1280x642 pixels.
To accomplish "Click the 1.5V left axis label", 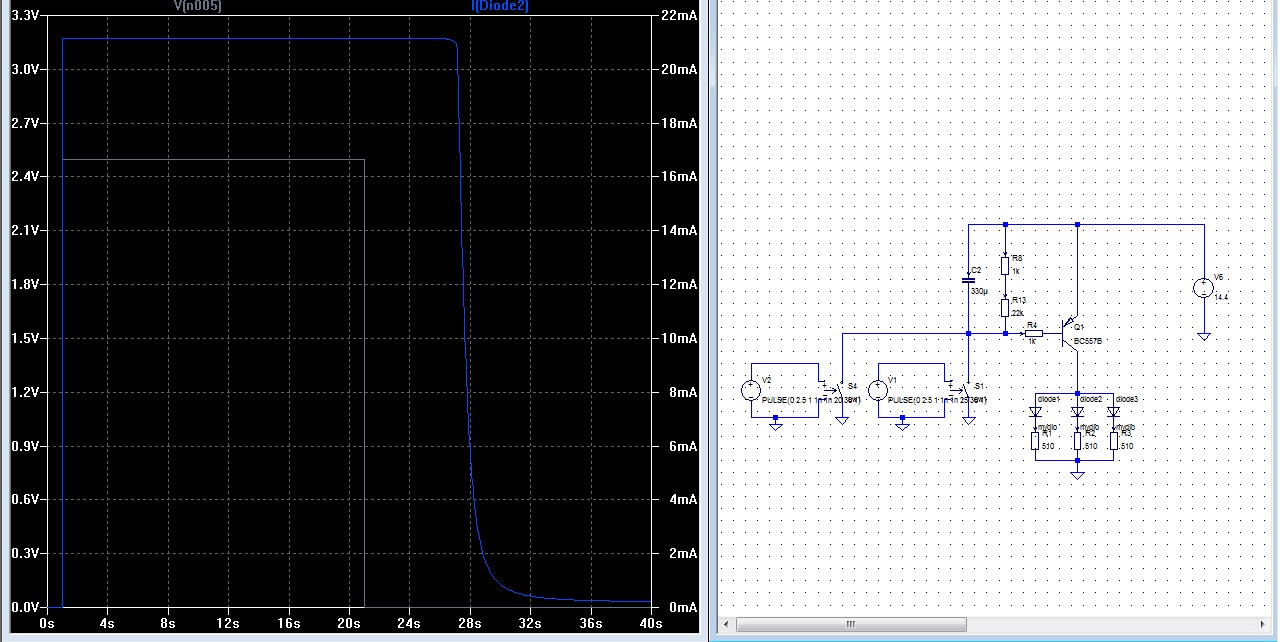I will tap(24, 338).
